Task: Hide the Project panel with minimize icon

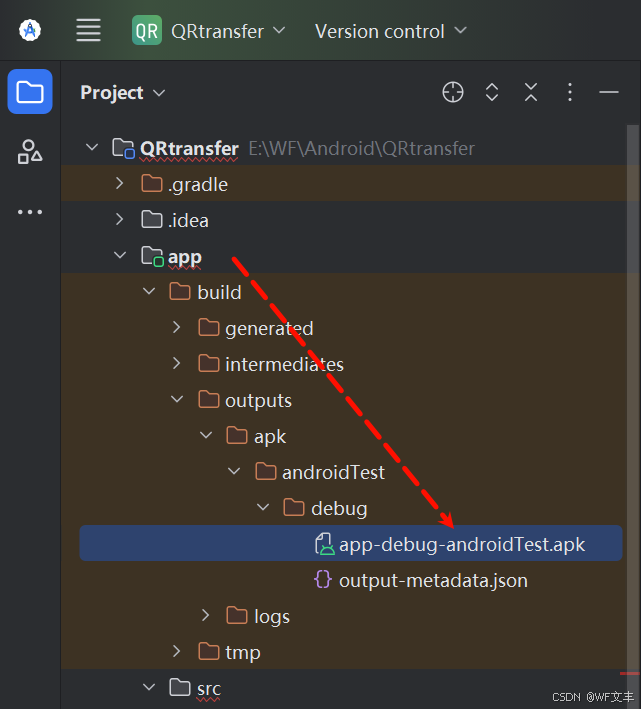Action: pyautogui.click(x=609, y=93)
